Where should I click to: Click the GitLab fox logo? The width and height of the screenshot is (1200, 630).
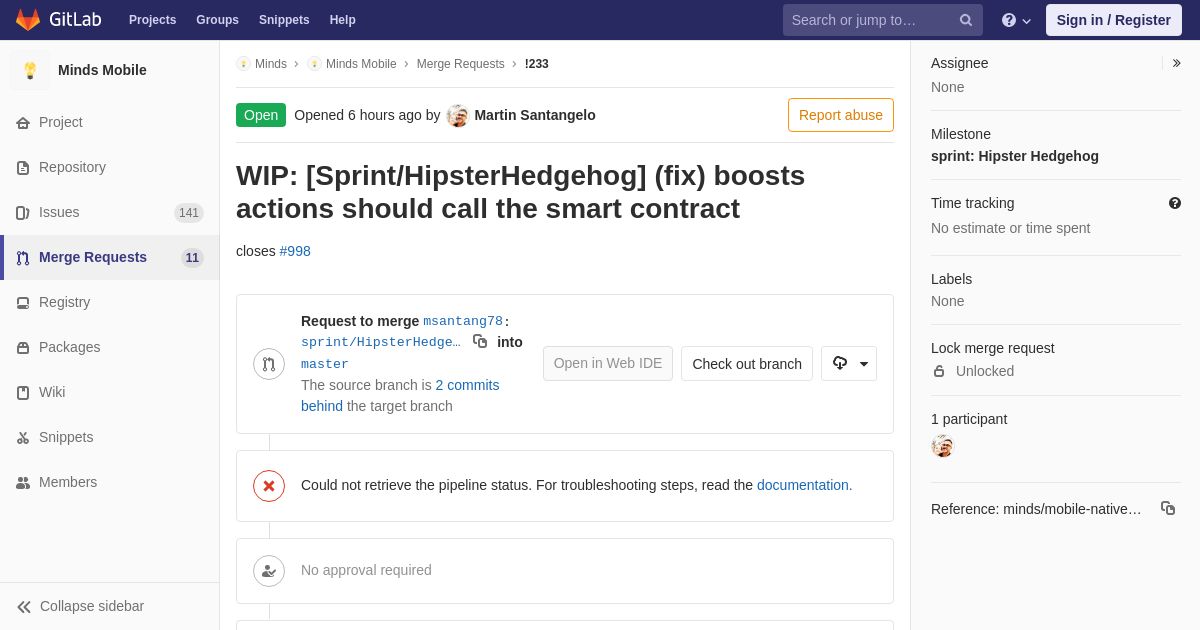(28, 20)
